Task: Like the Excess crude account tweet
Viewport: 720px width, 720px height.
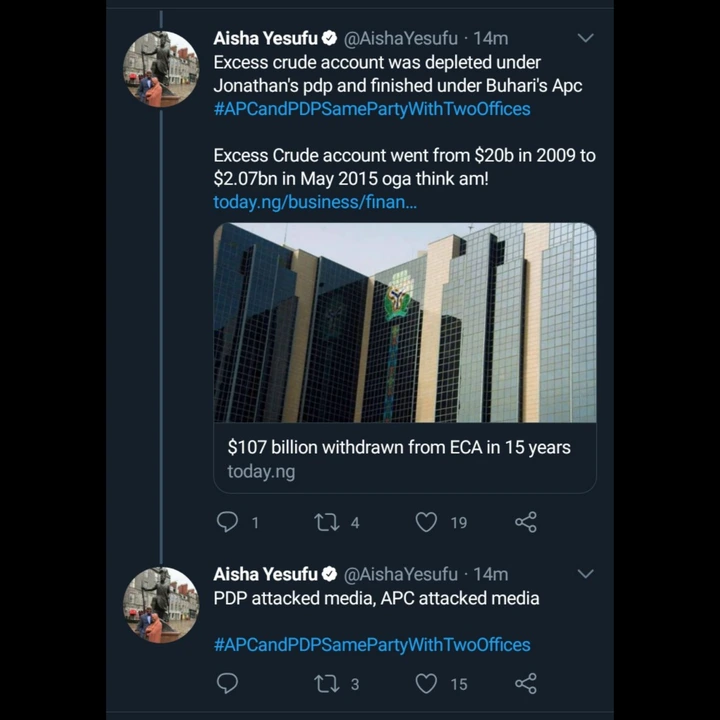Action: pos(427,522)
